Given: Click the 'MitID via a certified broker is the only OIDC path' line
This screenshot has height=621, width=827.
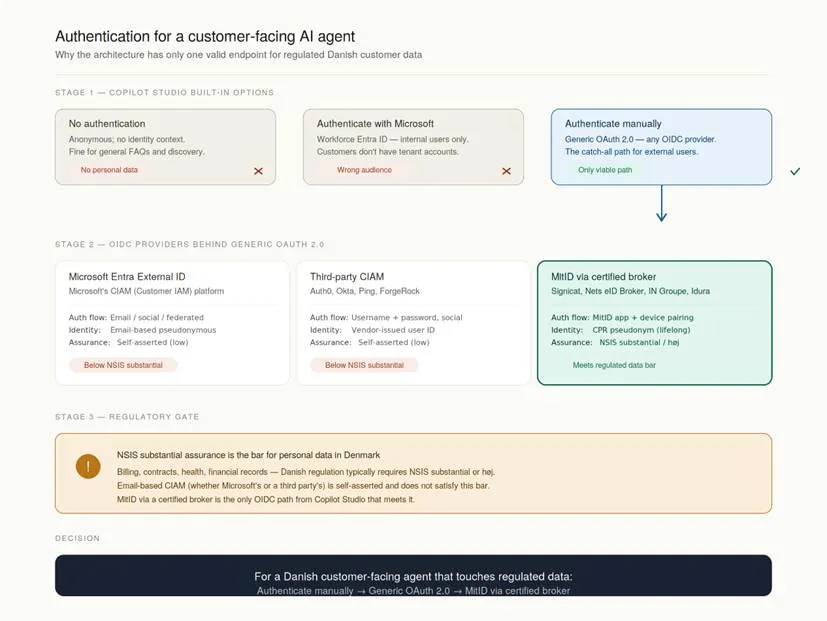Looking at the screenshot, I should (266, 500).
